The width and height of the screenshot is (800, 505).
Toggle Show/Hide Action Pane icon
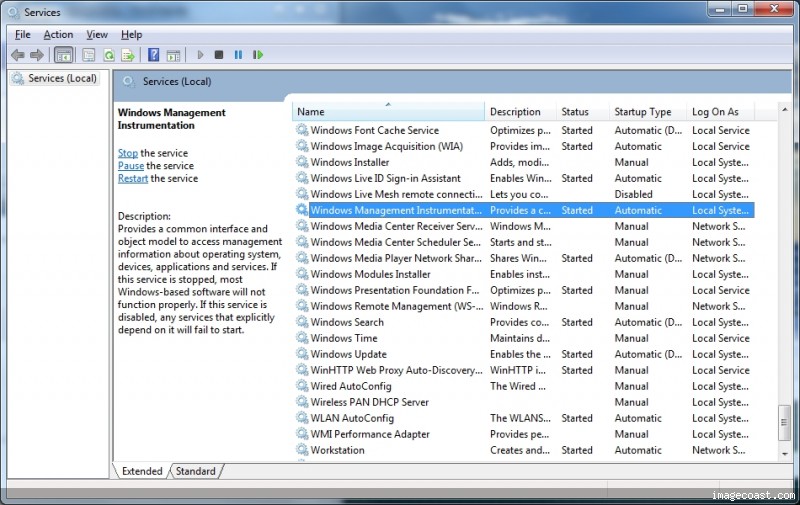173,55
